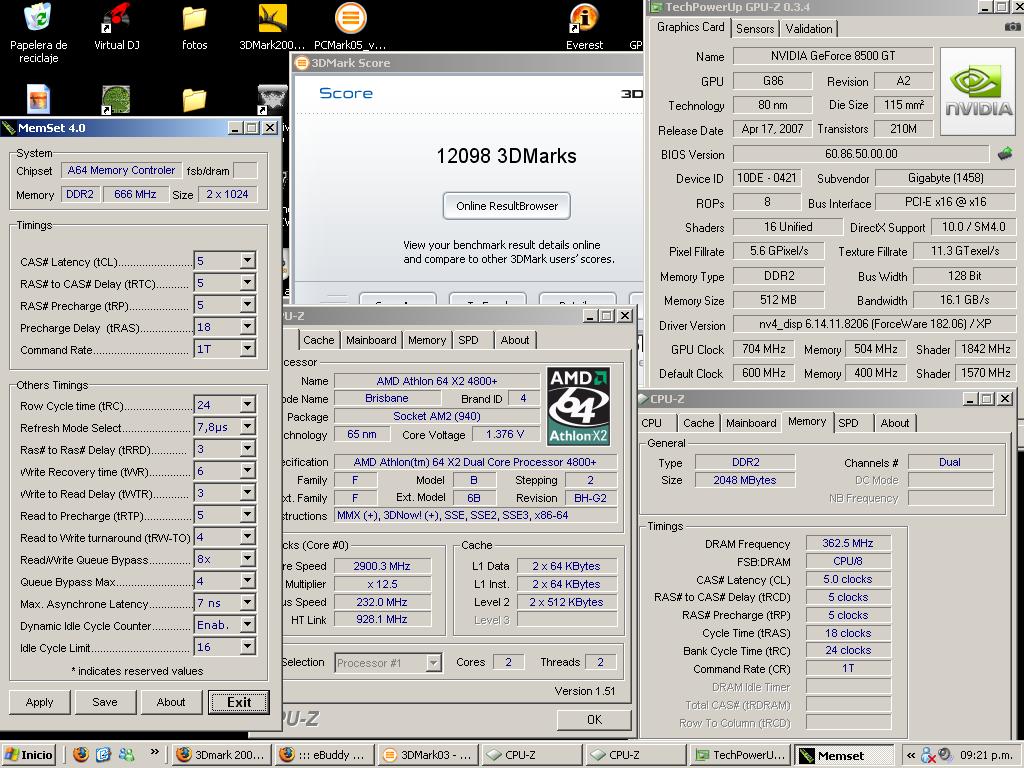Switch to Memset taskbar button

[844, 755]
